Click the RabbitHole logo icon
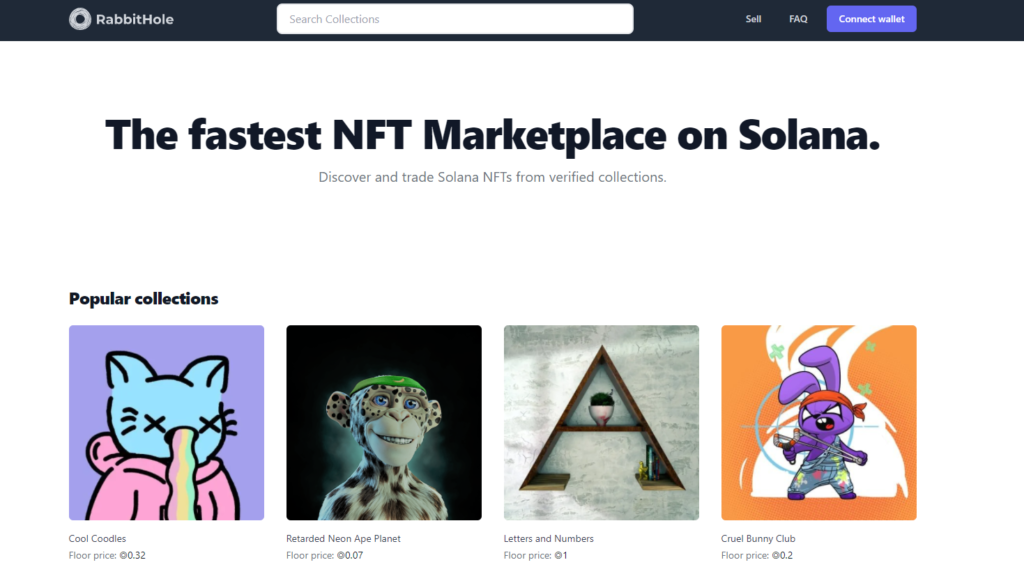 point(79,18)
